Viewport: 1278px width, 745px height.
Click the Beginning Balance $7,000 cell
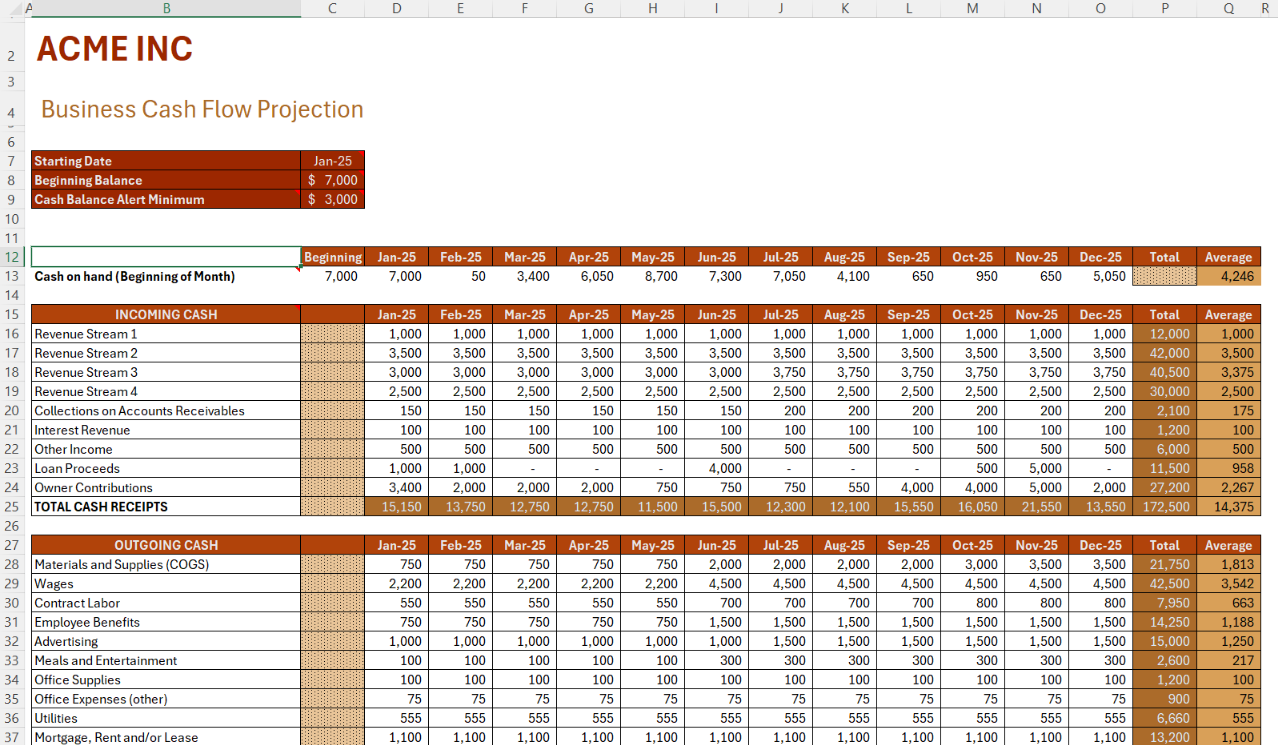click(x=332, y=180)
